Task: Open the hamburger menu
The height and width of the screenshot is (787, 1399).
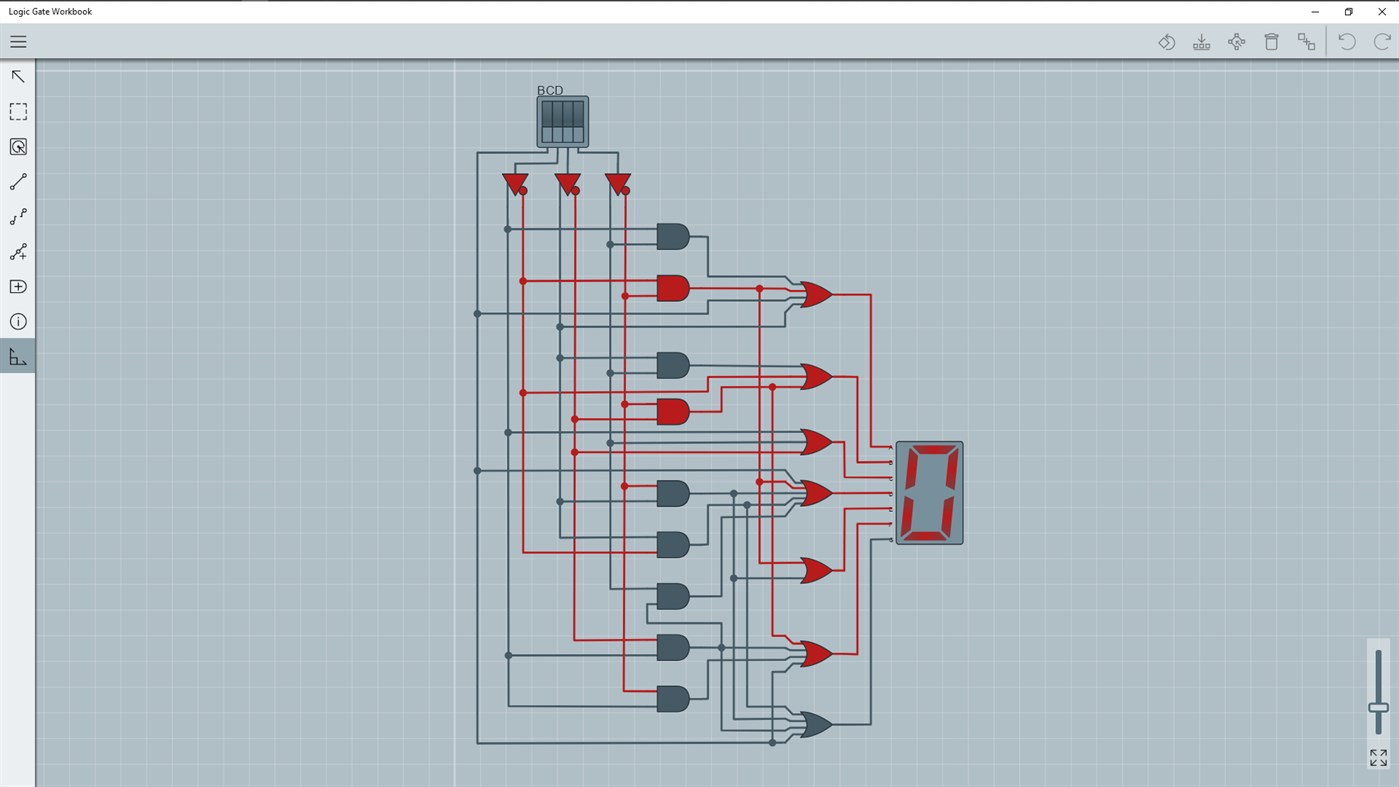Action: pos(18,41)
